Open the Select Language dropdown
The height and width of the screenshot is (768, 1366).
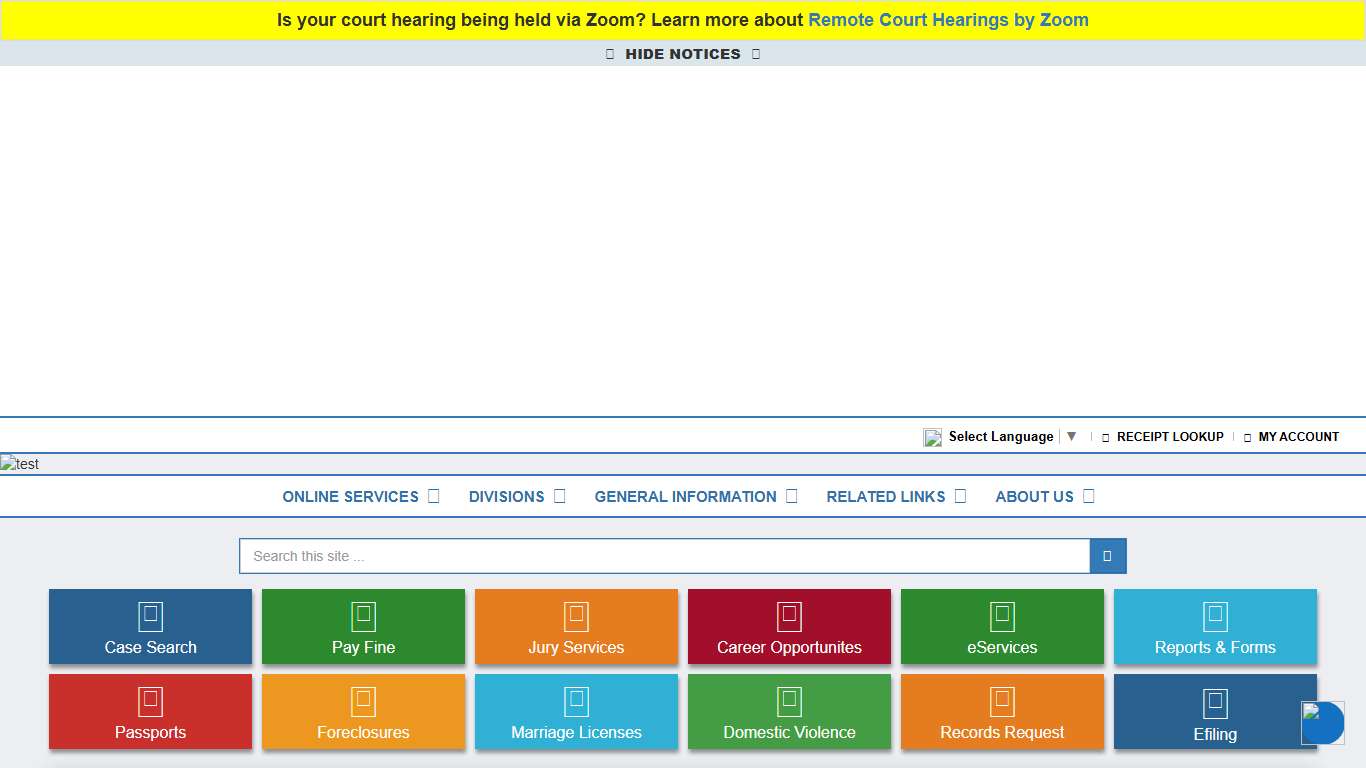(x=1001, y=436)
